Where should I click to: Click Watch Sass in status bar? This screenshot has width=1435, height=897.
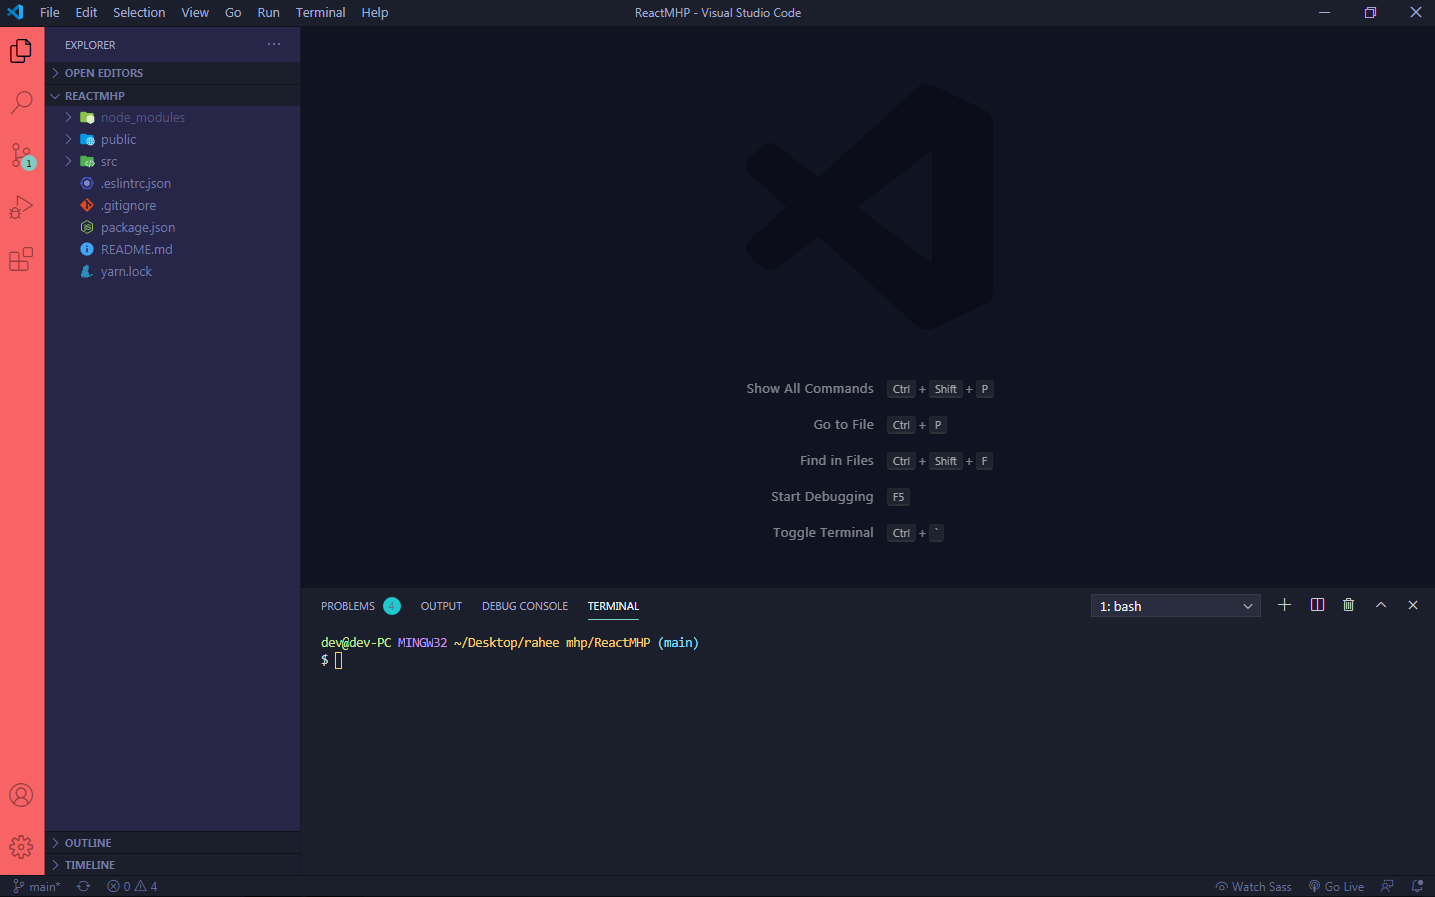(x=1253, y=886)
